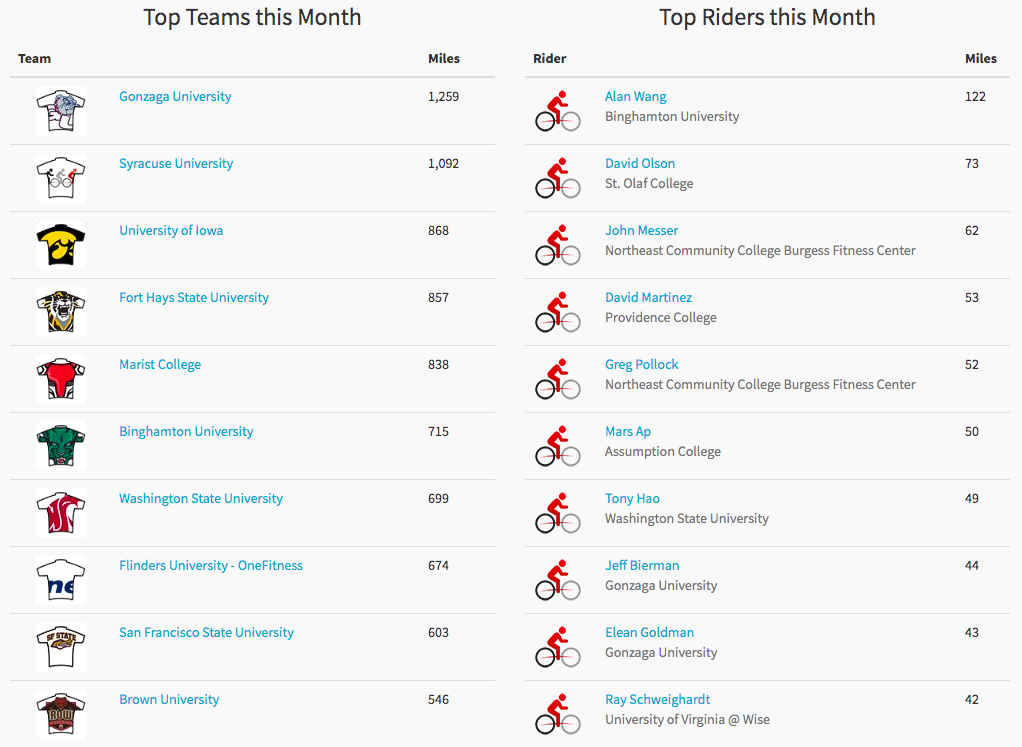This screenshot has width=1022, height=747.
Task: Click the Marist College red jersey icon
Action: click(61, 379)
